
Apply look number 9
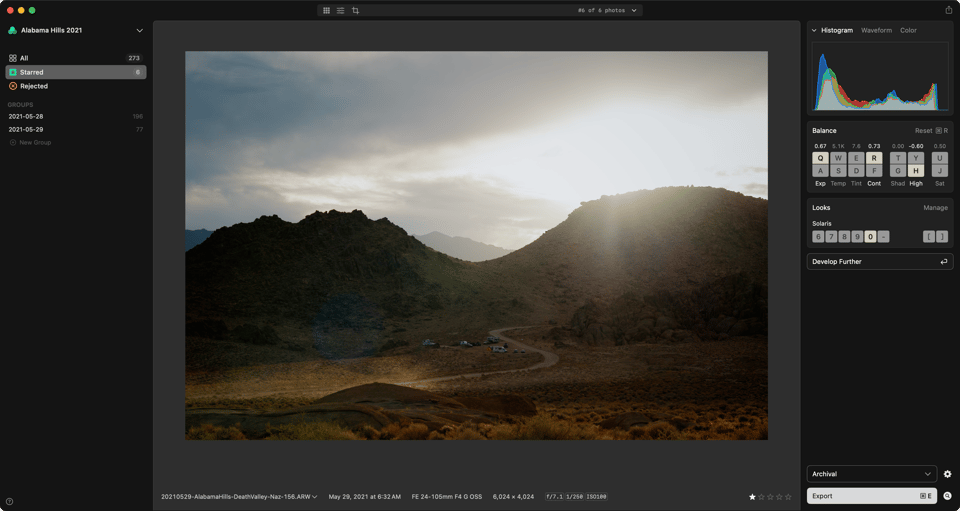tap(857, 237)
